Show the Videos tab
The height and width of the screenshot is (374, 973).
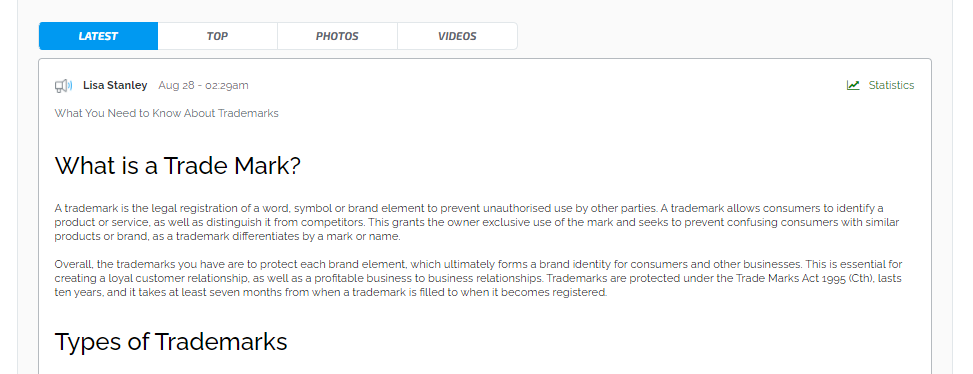(457, 36)
